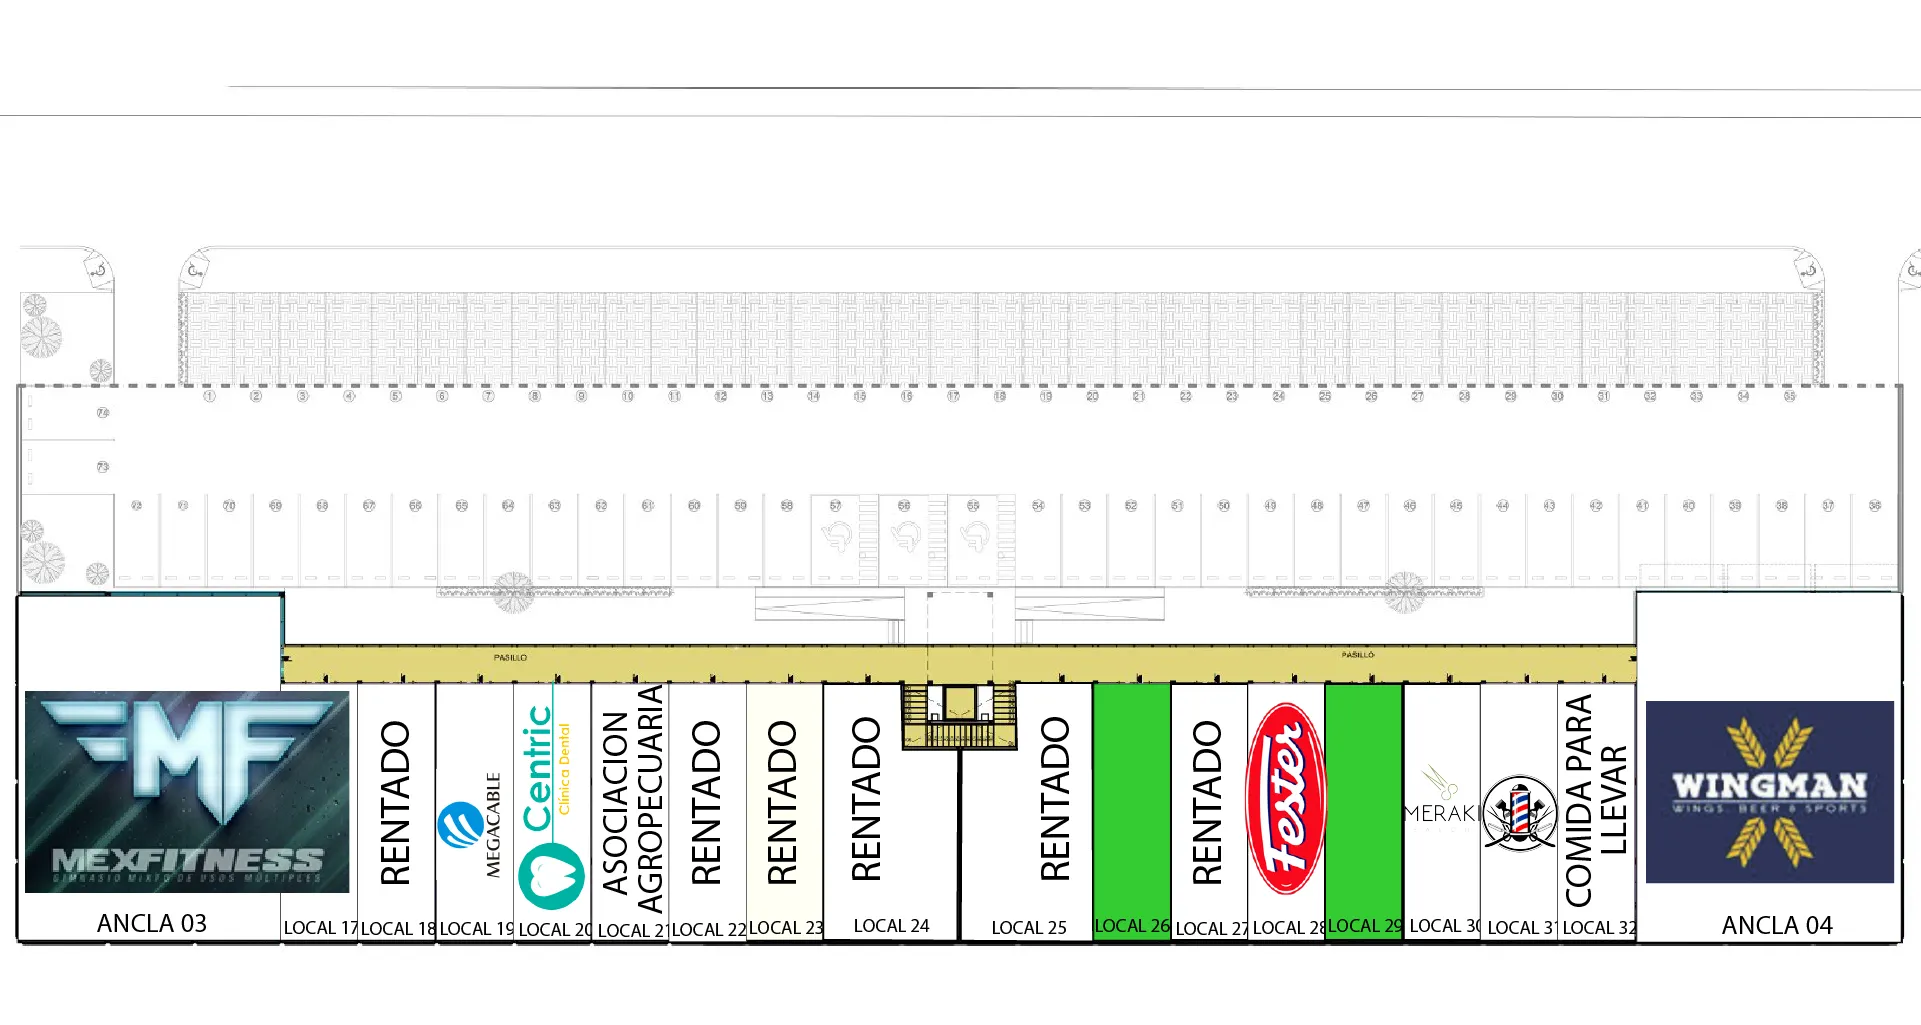Select the LOCAL 29 label
Screen dimensions: 1921x1025
pyautogui.click(x=1365, y=925)
